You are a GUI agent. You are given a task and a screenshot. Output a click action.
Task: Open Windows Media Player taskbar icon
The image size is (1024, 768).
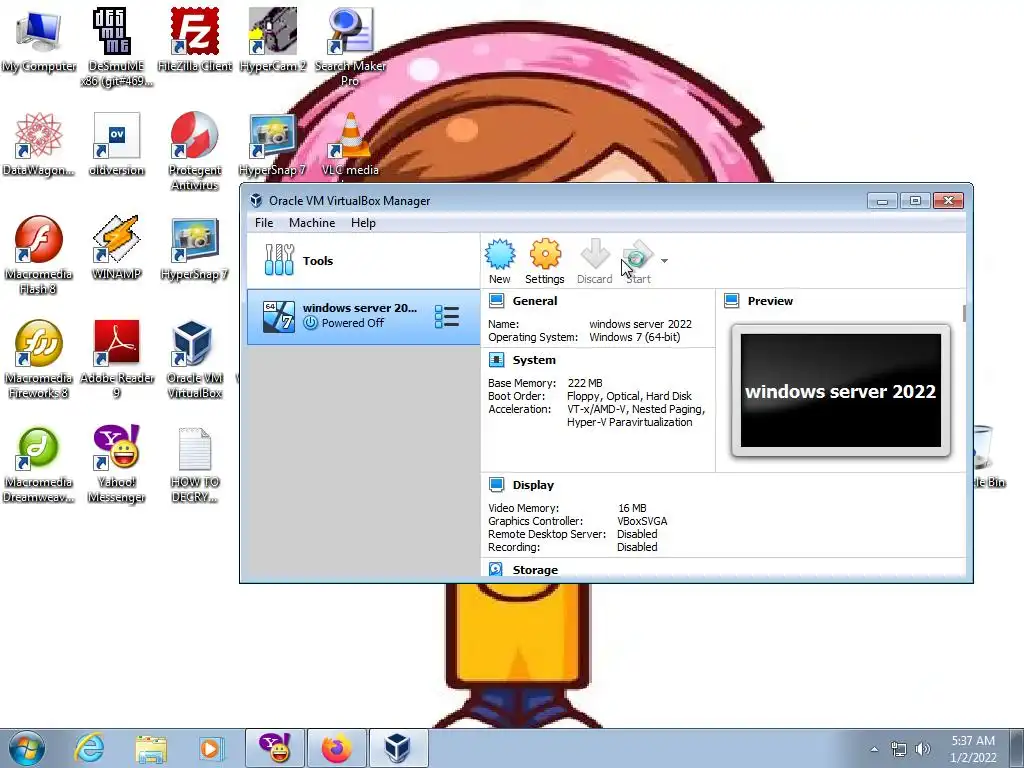[210, 748]
